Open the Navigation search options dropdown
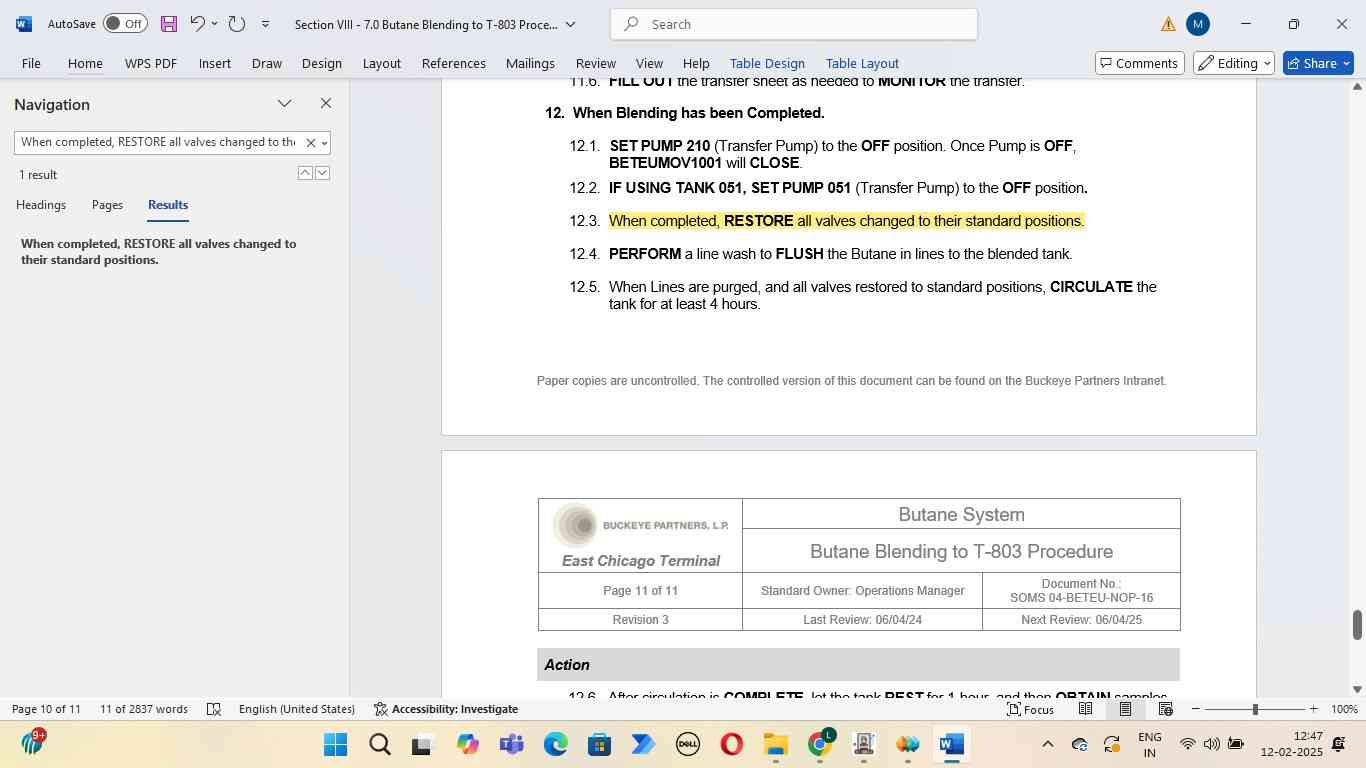 (x=324, y=143)
